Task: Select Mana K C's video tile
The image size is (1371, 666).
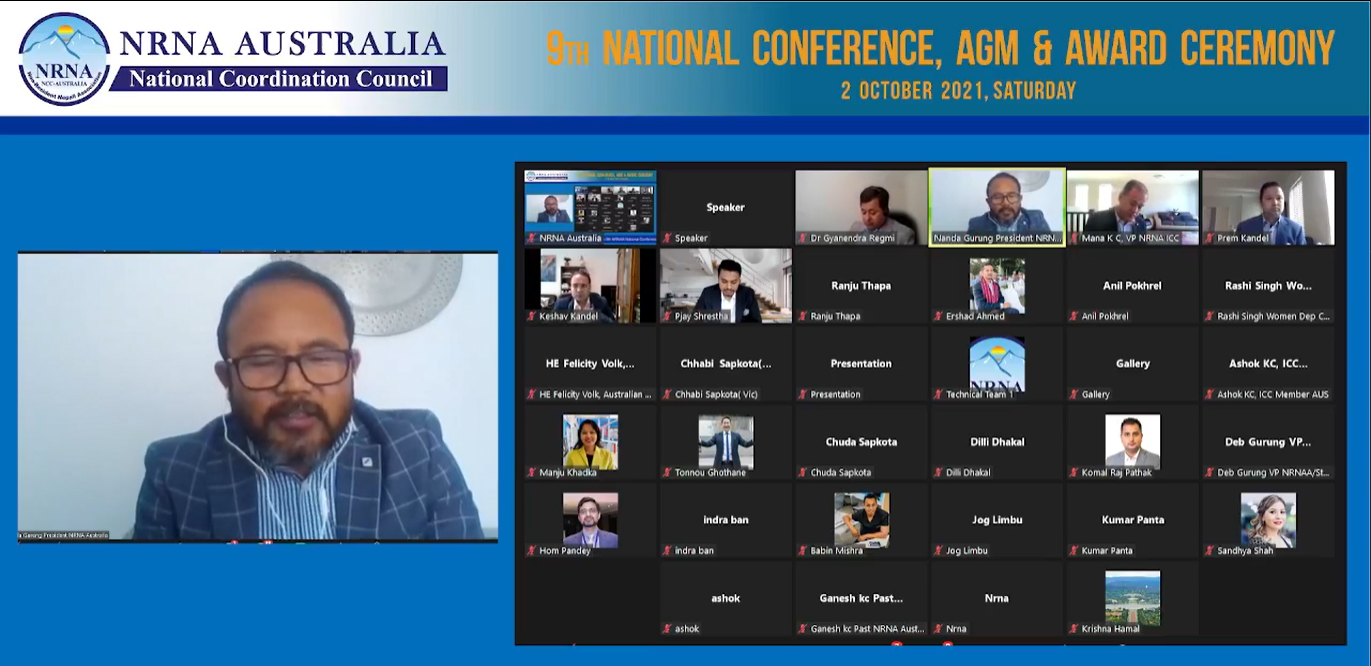Action: 1132,206
